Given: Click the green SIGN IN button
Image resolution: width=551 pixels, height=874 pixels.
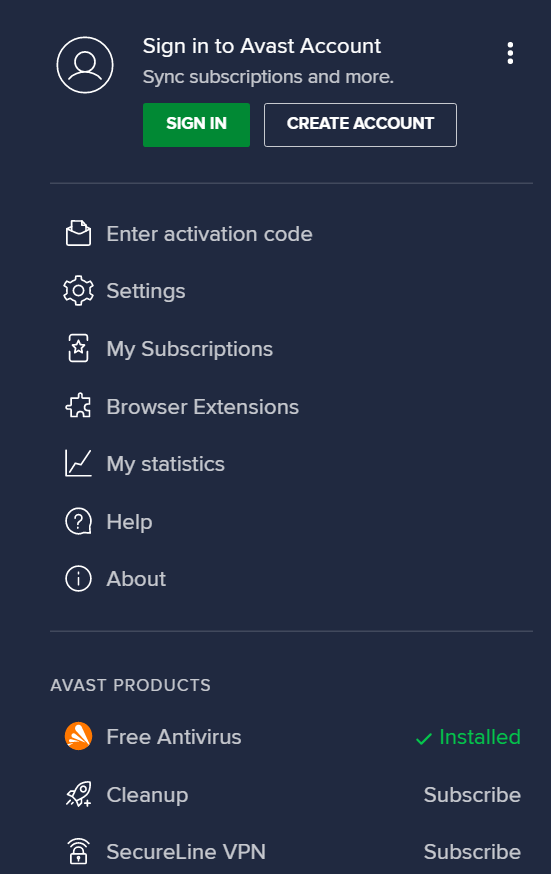Looking at the screenshot, I should pyautogui.click(x=196, y=125).
